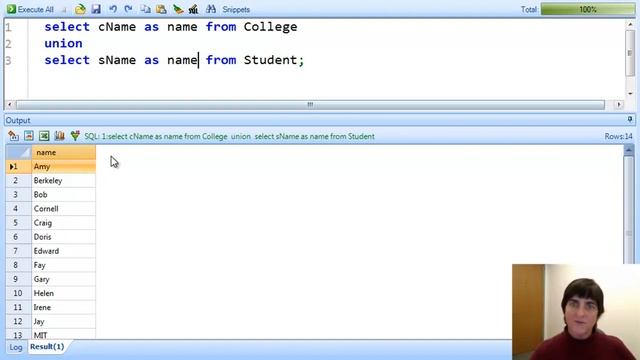
Task: Click the editor horizontal scrollbar right arrow
Action: (619, 105)
